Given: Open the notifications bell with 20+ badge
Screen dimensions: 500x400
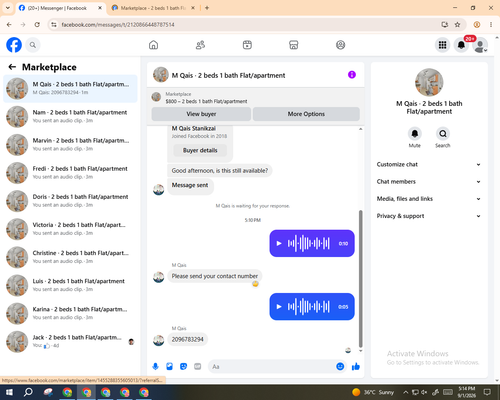Looking at the screenshot, I should (x=461, y=45).
